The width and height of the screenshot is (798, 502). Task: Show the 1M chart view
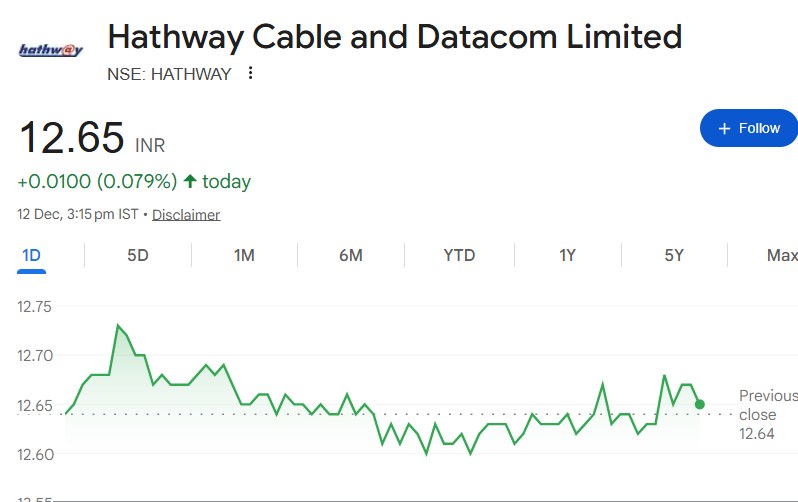(x=244, y=255)
